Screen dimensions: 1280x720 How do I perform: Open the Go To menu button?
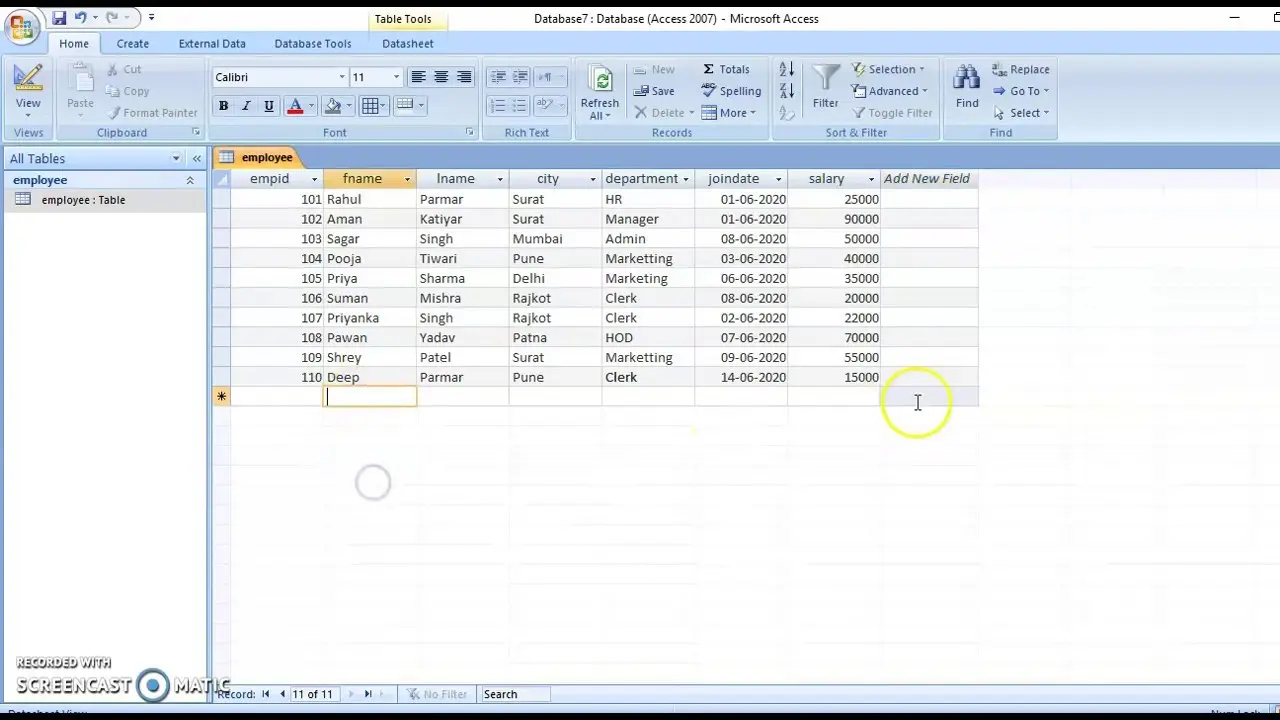[x=1021, y=91]
